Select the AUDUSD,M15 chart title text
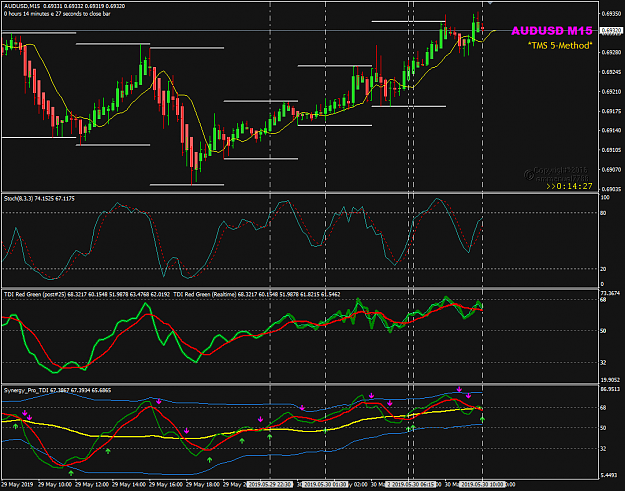 pos(22,6)
